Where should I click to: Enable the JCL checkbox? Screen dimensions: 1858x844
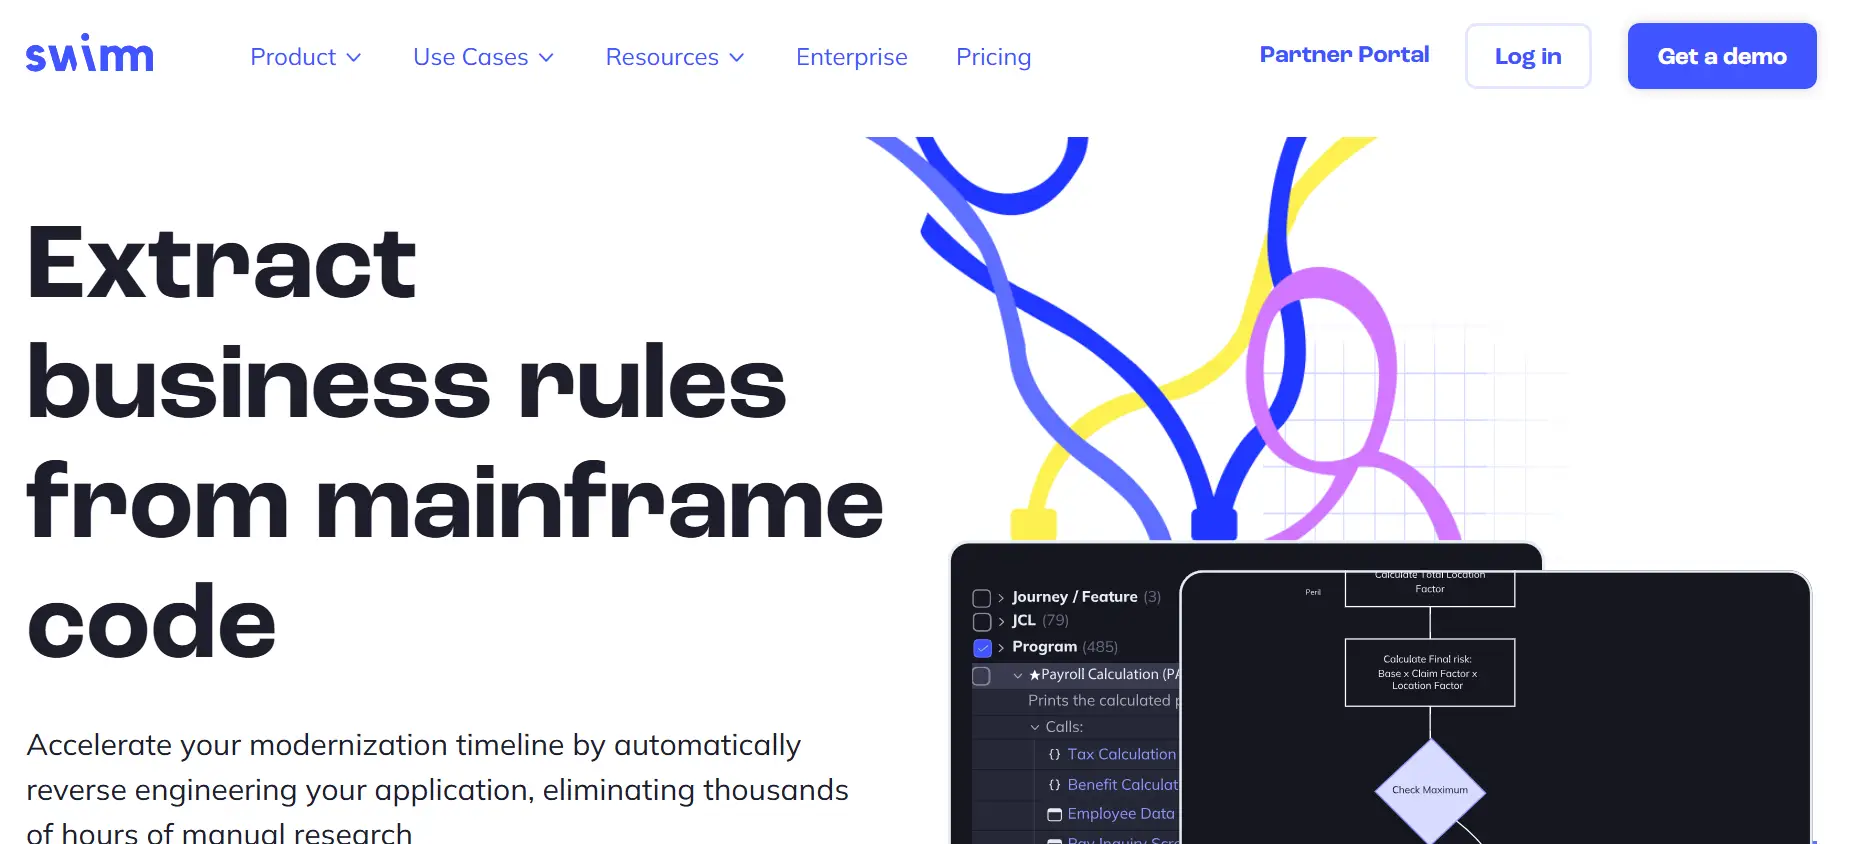coord(981,622)
